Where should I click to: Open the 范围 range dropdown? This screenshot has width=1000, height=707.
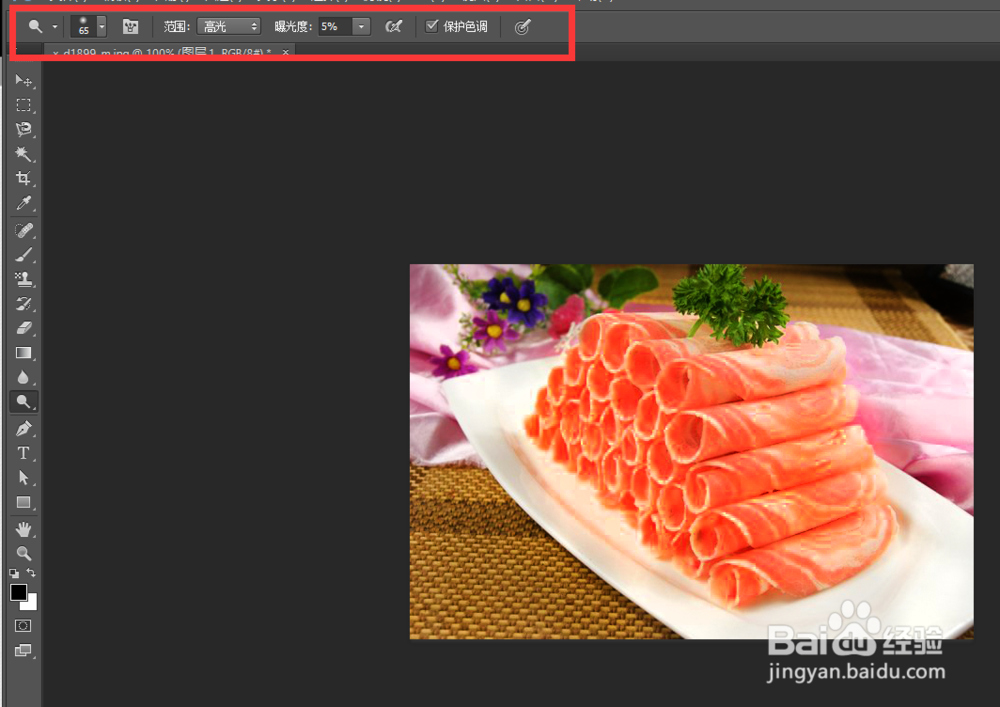pos(228,27)
